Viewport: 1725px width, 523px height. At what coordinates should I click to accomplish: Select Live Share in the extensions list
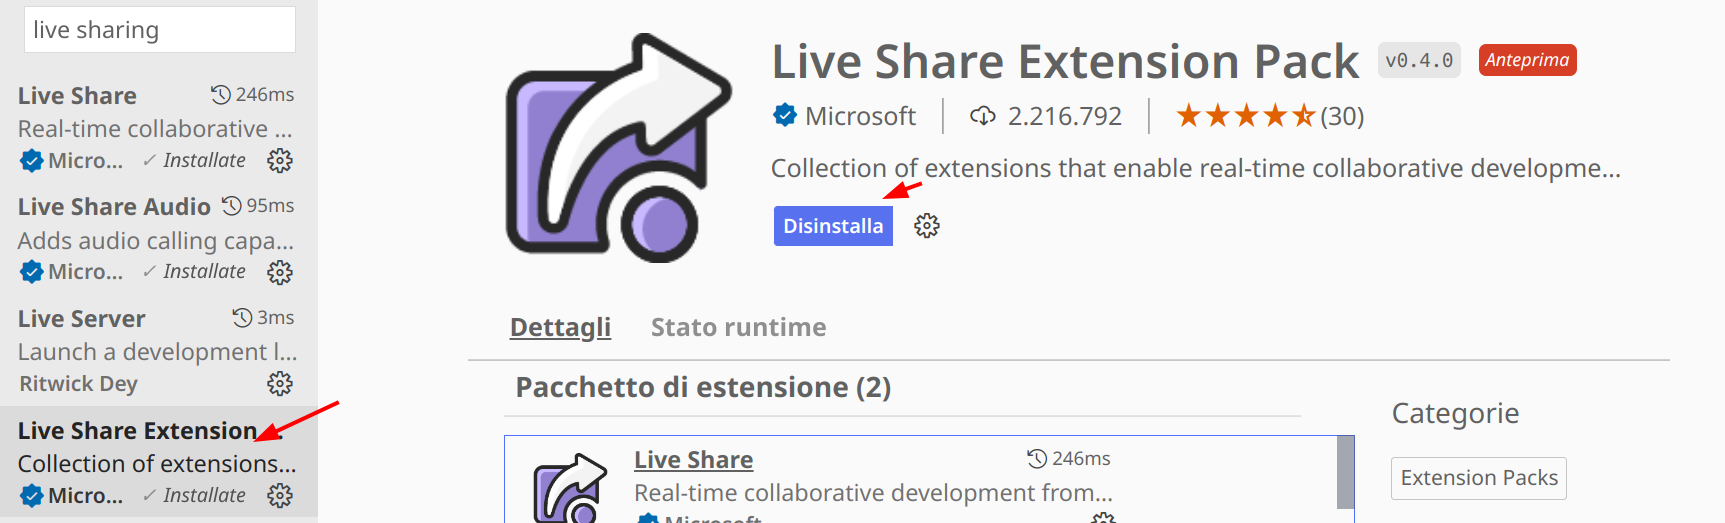coord(77,96)
